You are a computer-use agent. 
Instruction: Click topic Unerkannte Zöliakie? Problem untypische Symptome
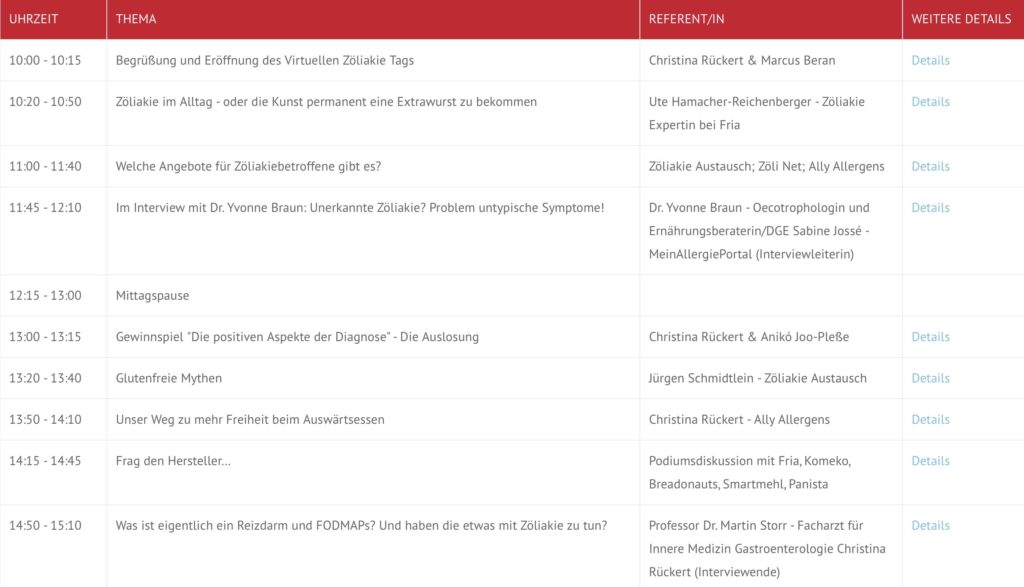coord(360,207)
